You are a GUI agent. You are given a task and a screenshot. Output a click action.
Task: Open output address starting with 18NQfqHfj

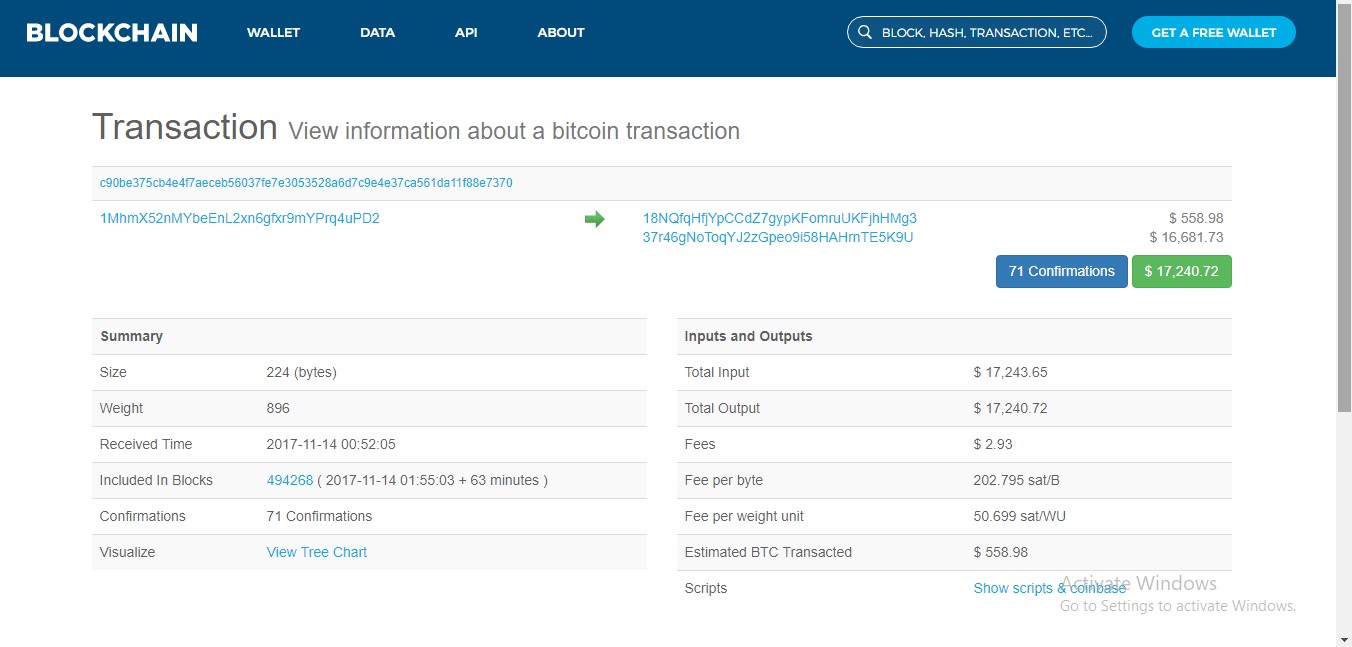pos(779,218)
